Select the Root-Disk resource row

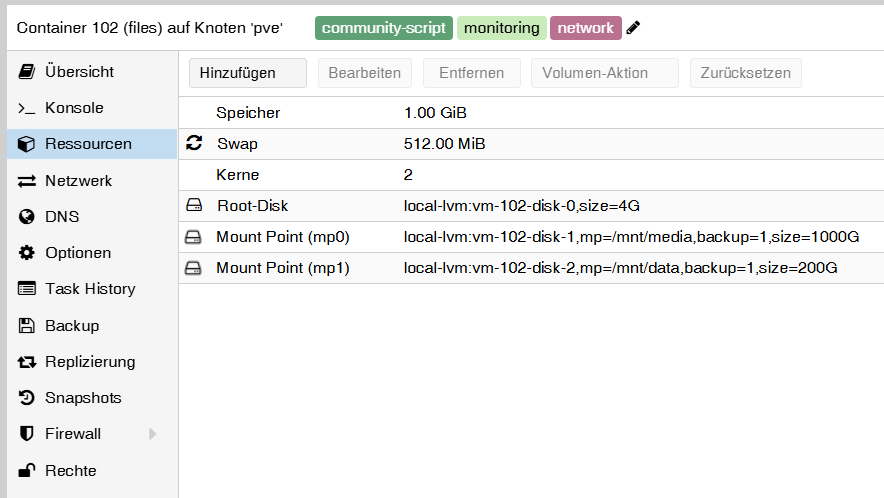point(530,206)
